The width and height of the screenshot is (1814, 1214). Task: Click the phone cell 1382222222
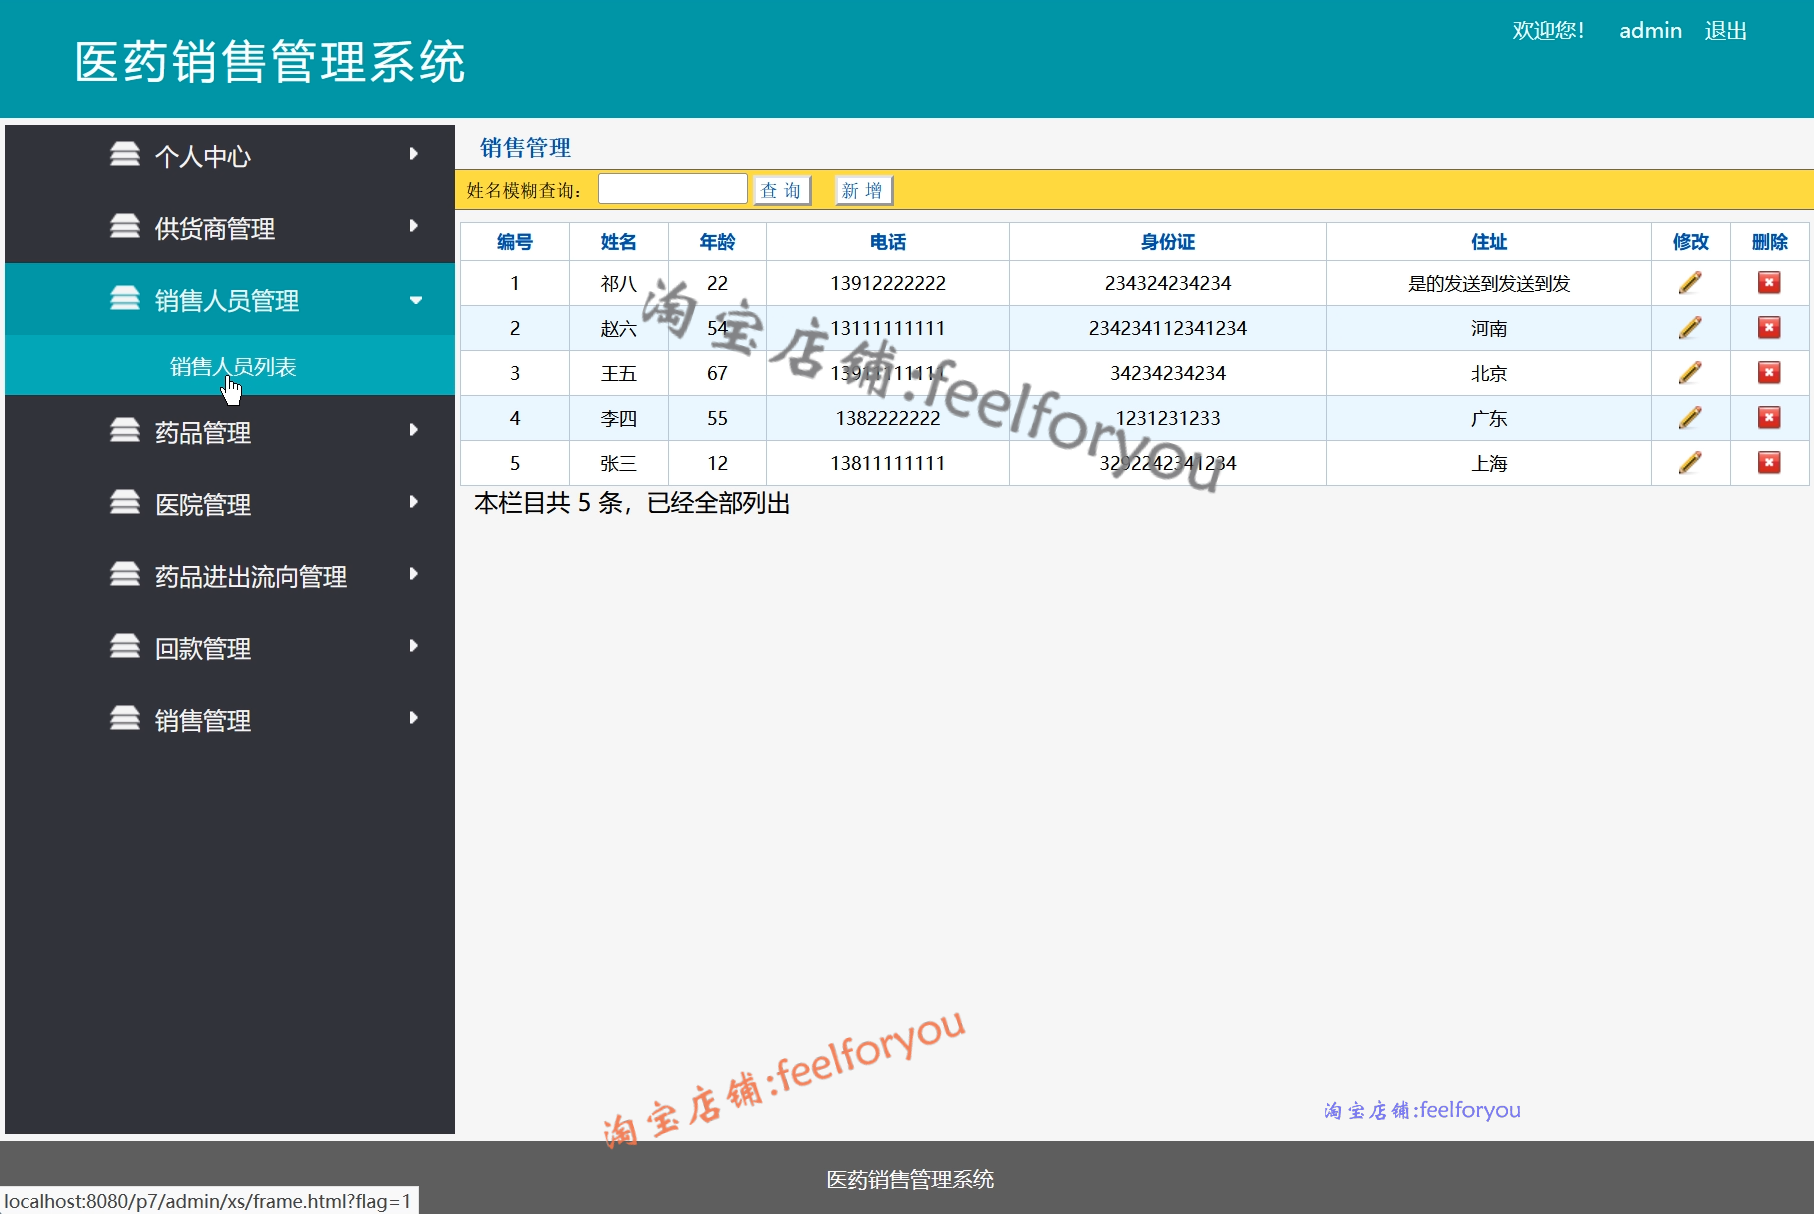(x=888, y=418)
